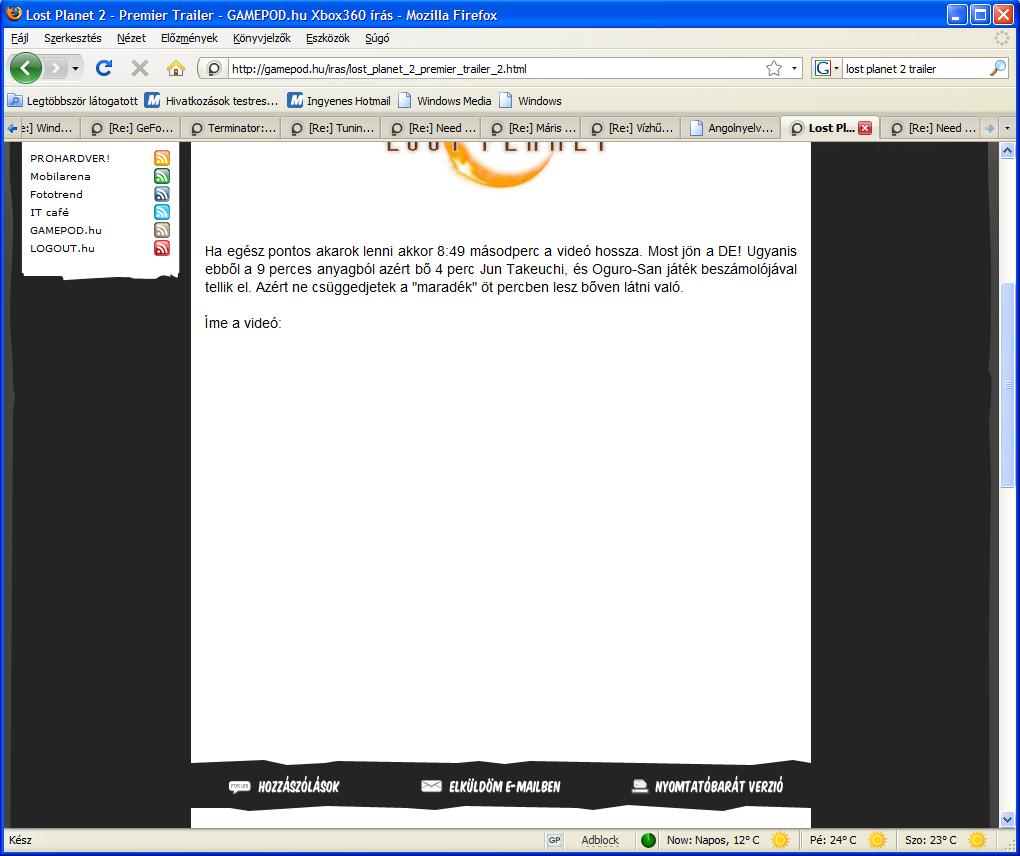Viewport: 1020px width, 856px height.
Task: Click ELKÜLDÖM E-MAILBEN button
Action: click(x=490, y=786)
